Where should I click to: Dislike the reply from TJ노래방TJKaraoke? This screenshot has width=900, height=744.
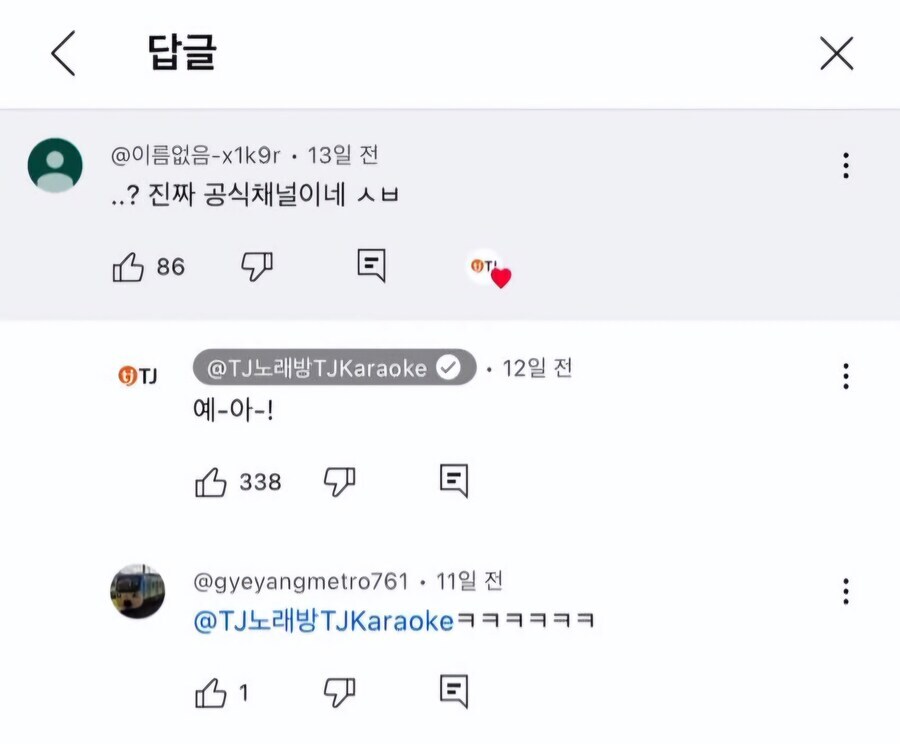click(341, 479)
